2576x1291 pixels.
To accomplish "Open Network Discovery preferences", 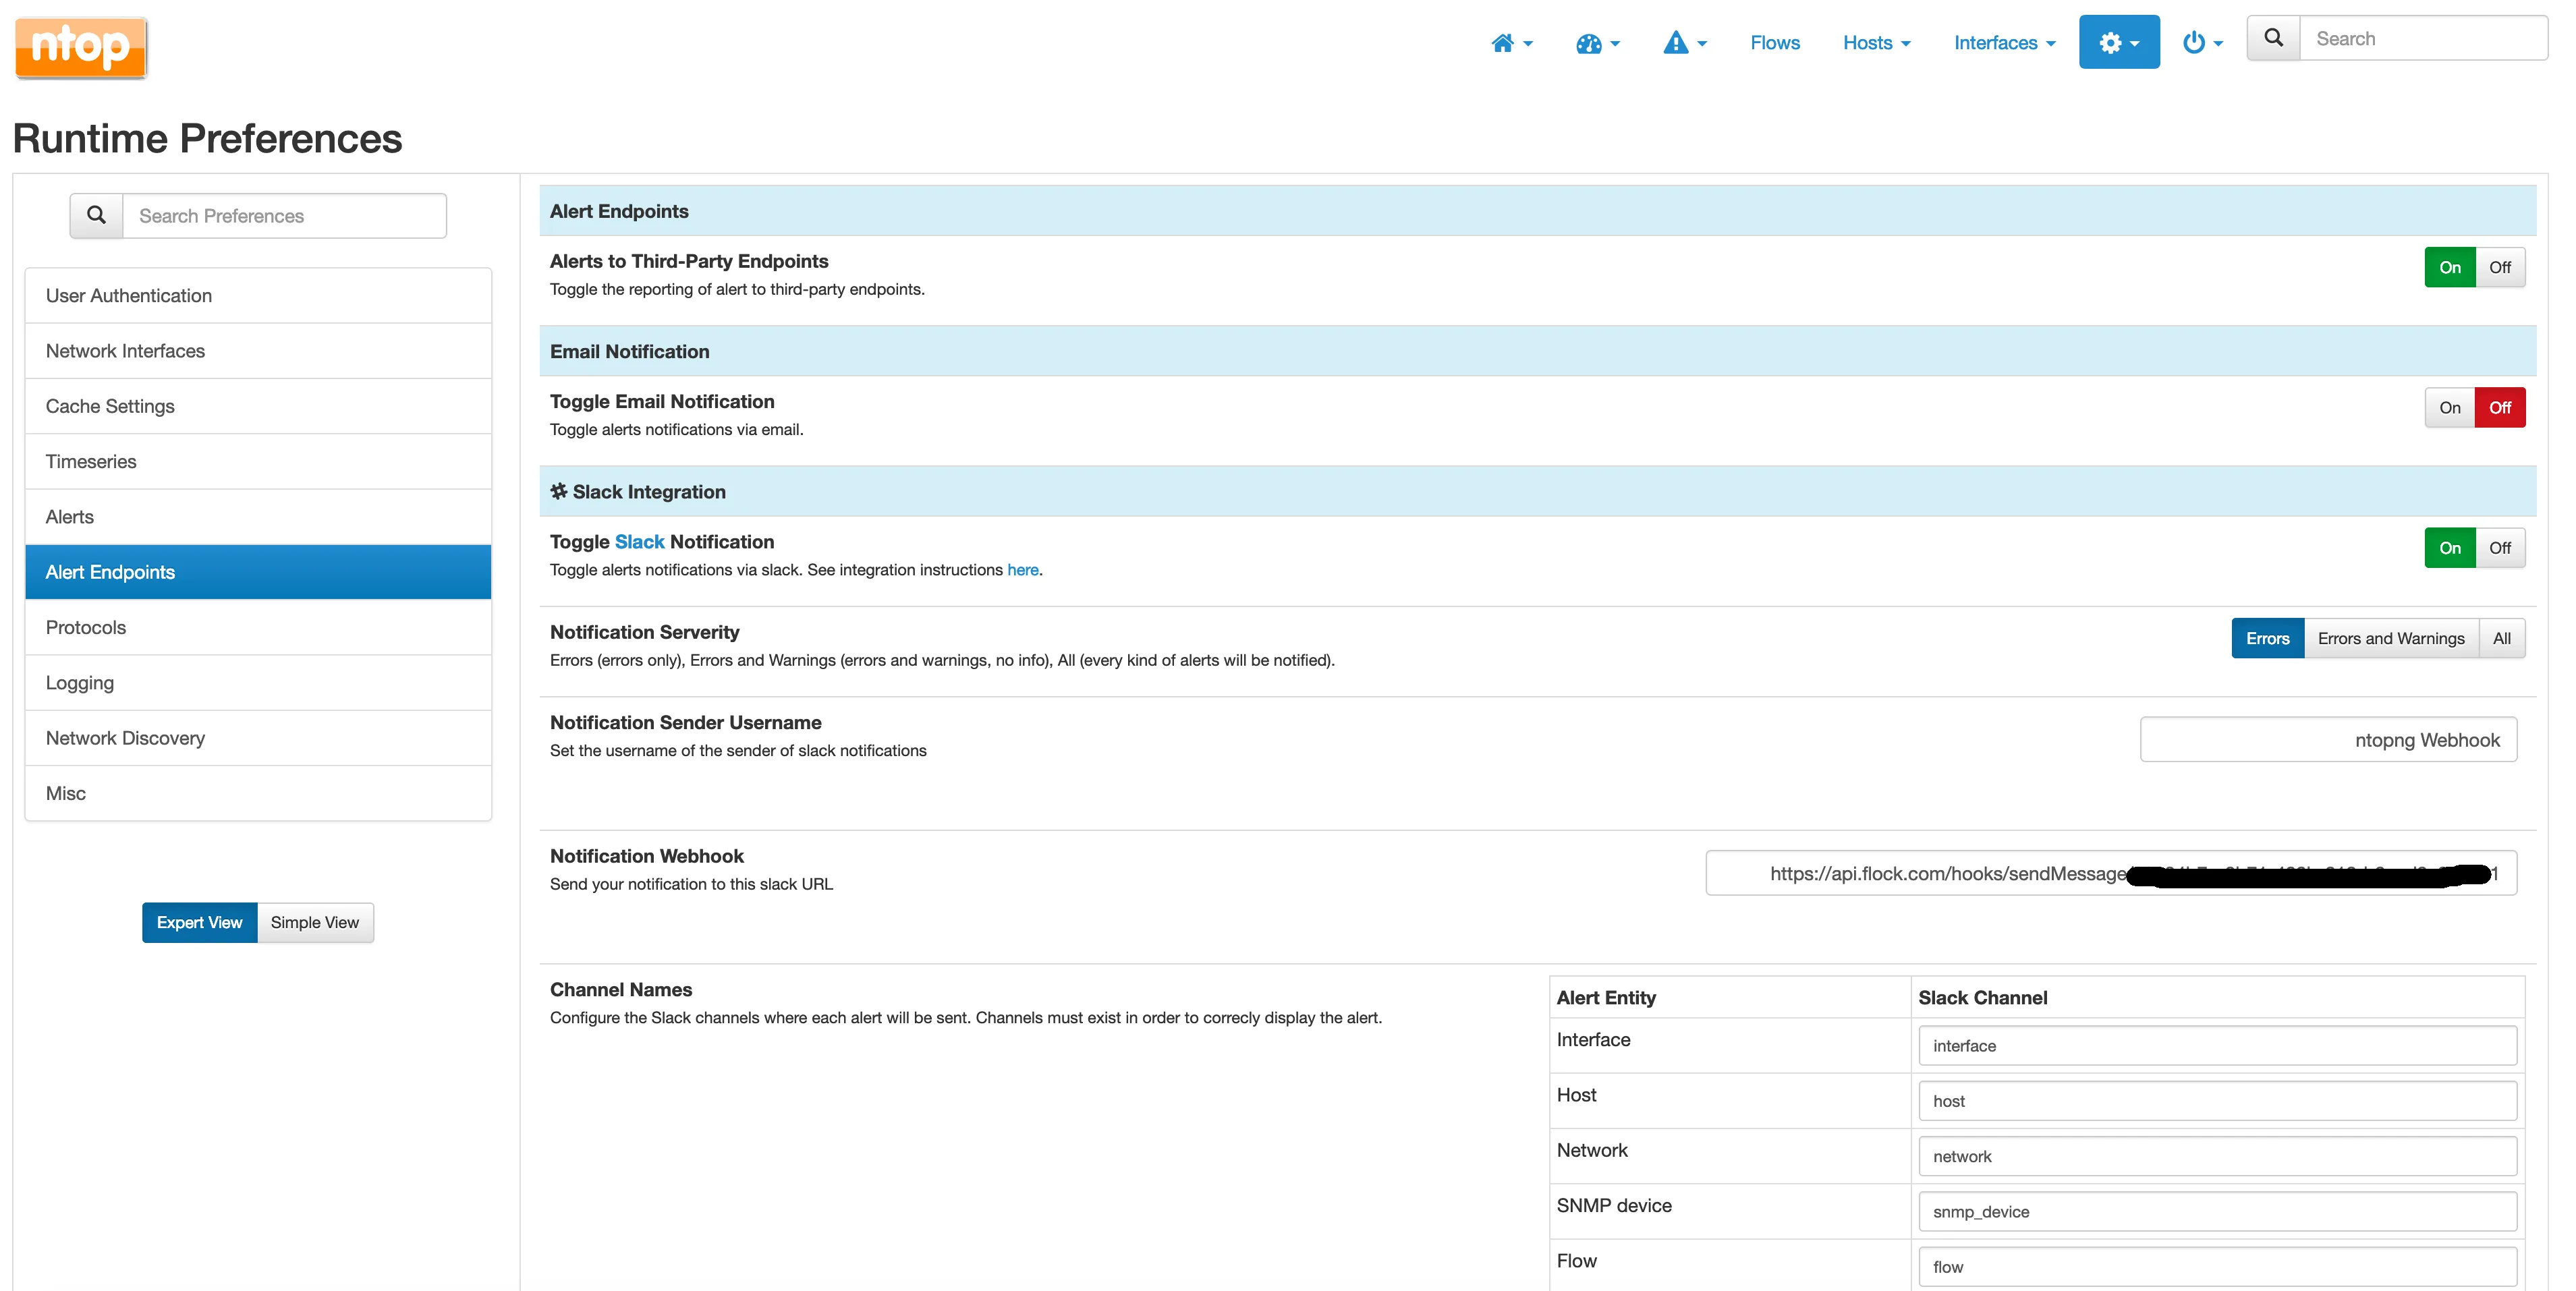I will click(x=258, y=738).
